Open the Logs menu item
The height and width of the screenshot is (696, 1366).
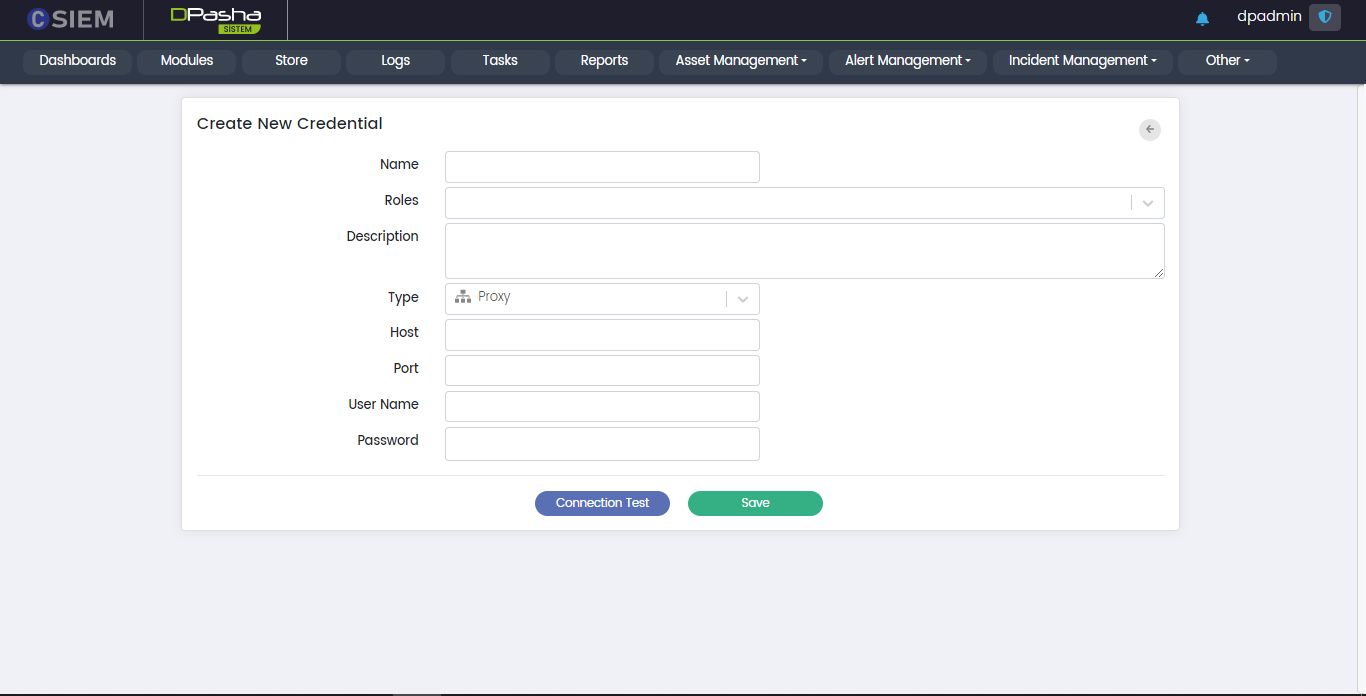point(395,61)
